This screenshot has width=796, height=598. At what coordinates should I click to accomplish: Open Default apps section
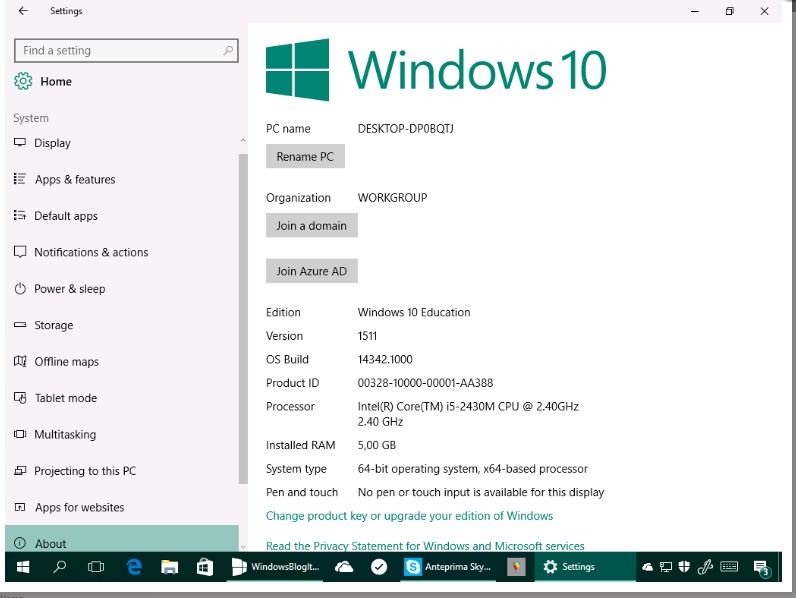pyautogui.click(x=66, y=216)
